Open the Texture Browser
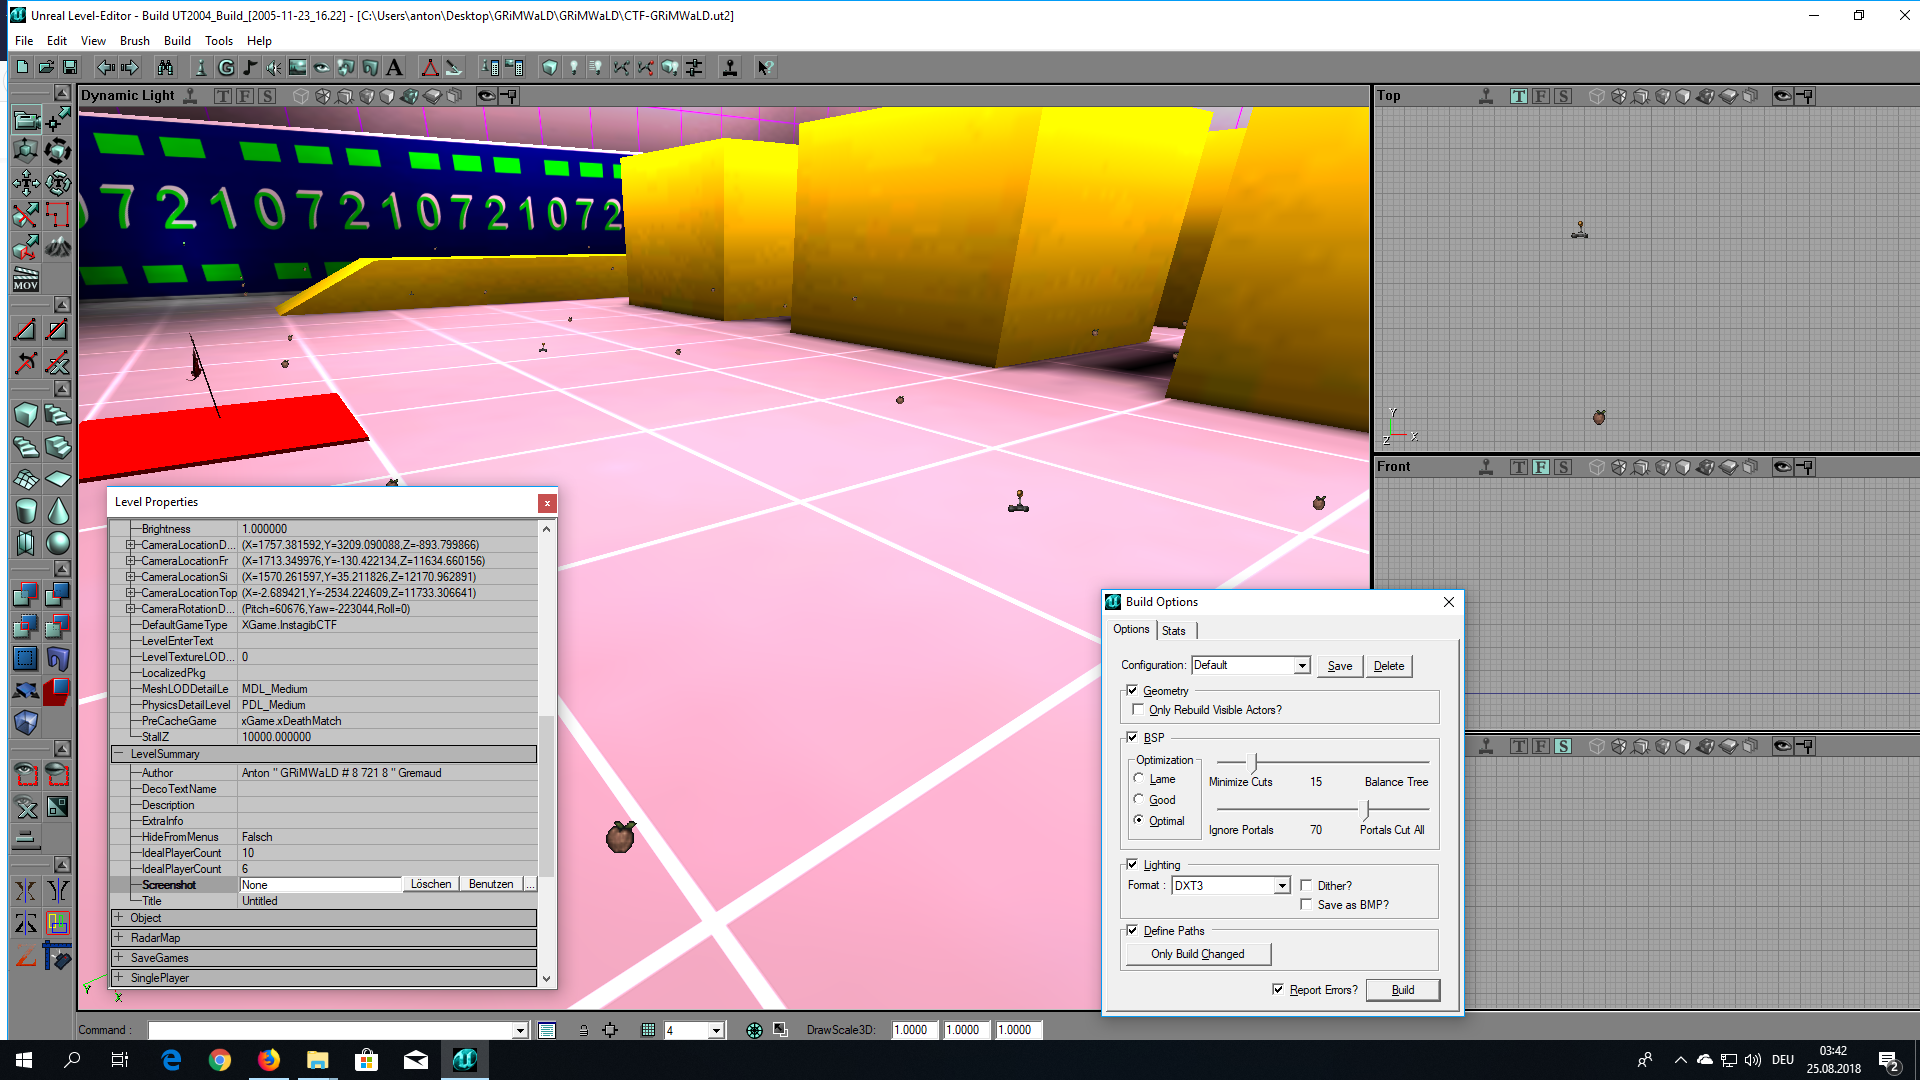Viewport: 1920px width, 1080px height. 296,67
